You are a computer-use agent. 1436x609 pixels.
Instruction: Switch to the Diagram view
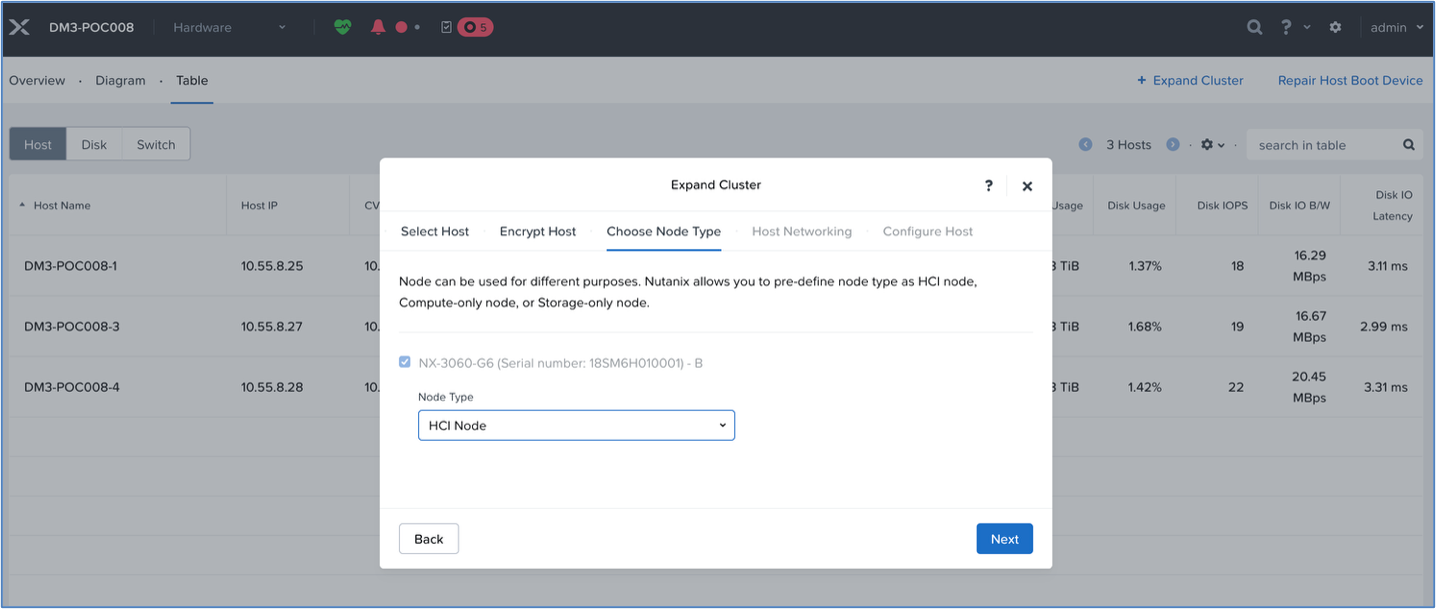120,81
